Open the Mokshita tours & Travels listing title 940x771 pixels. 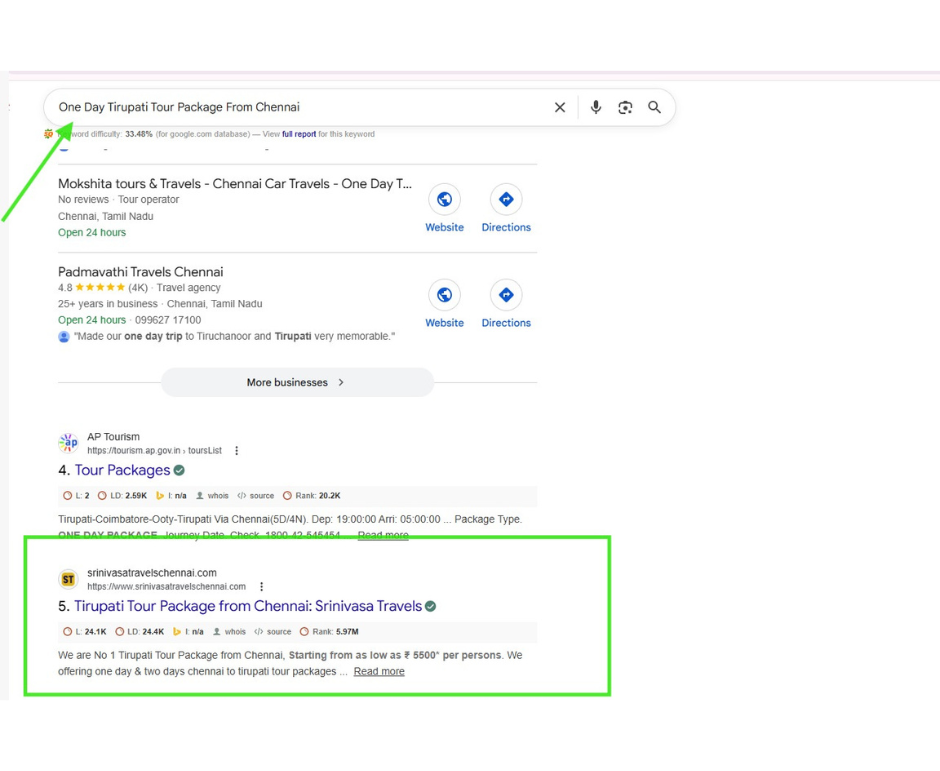(235, 184)
